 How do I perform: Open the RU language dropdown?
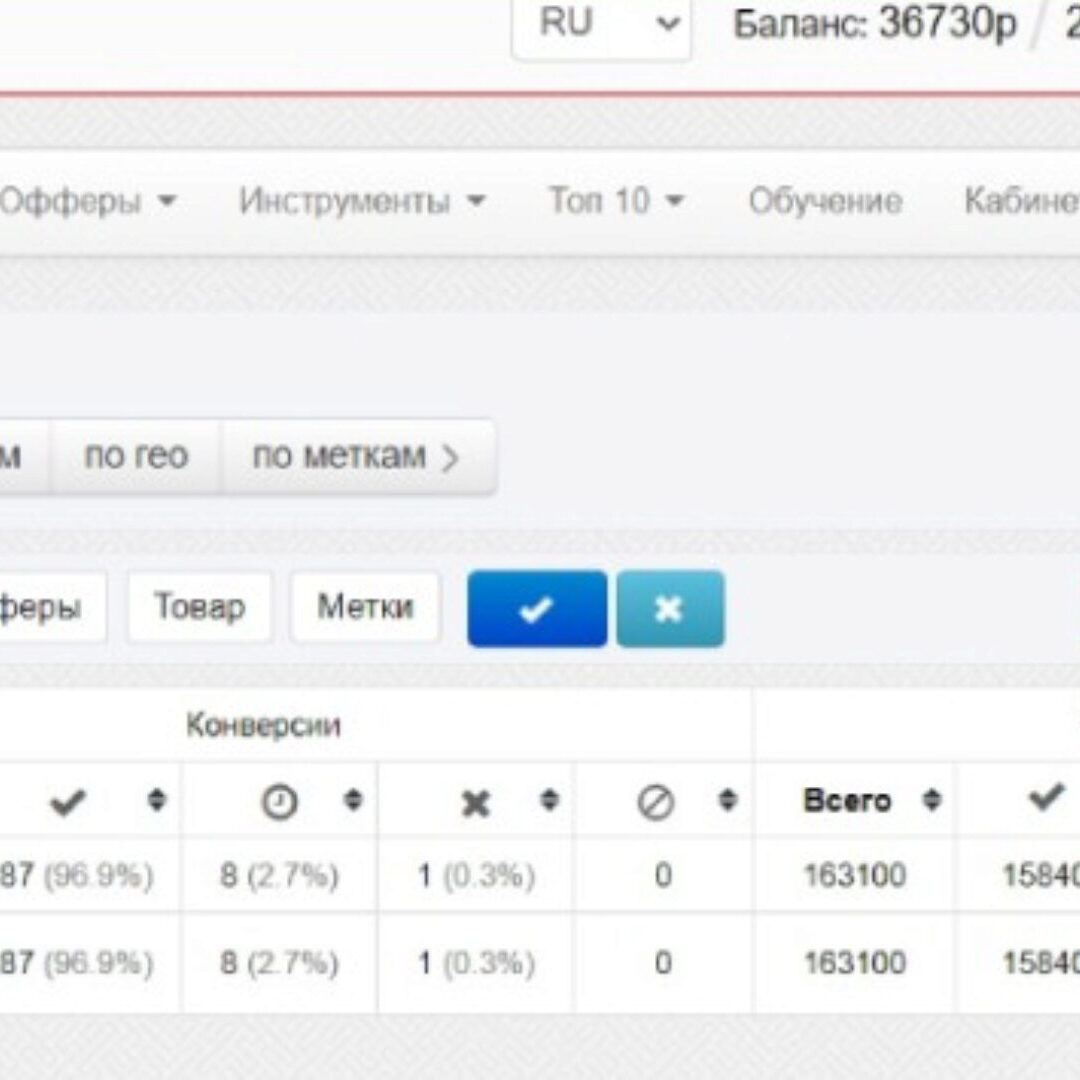(x=601, y=24)
